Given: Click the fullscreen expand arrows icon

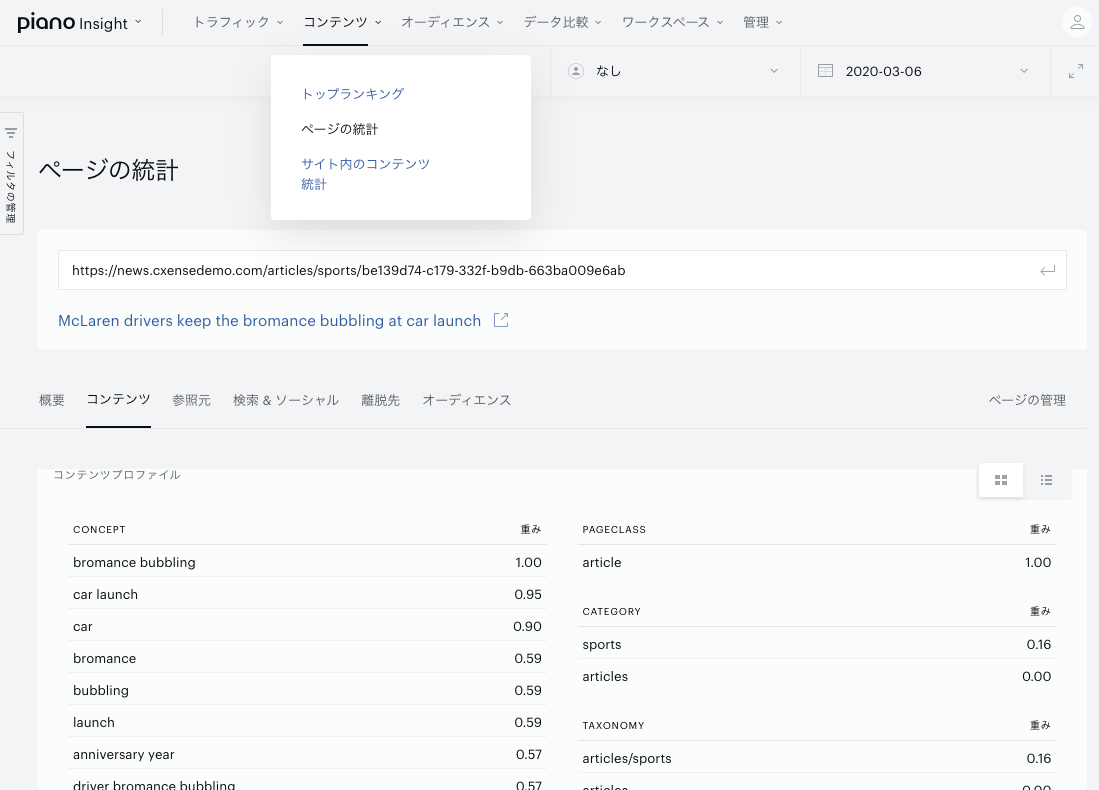Looking at the screenshot, I should point(1076,71).
